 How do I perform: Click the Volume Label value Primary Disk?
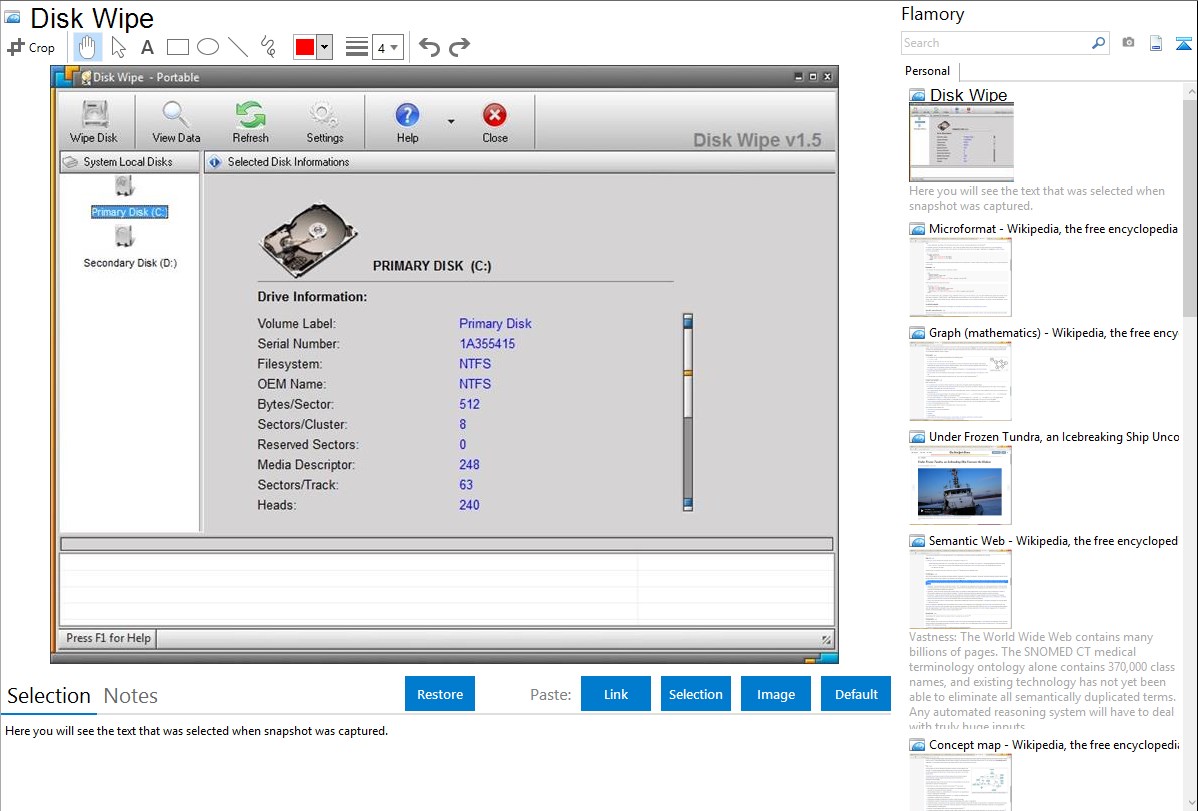click(495, 323)
